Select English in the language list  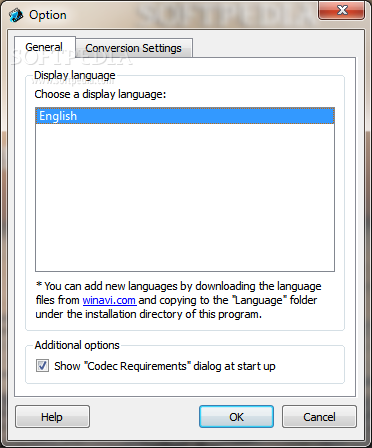pyautogui.click(x=185, y=116)
